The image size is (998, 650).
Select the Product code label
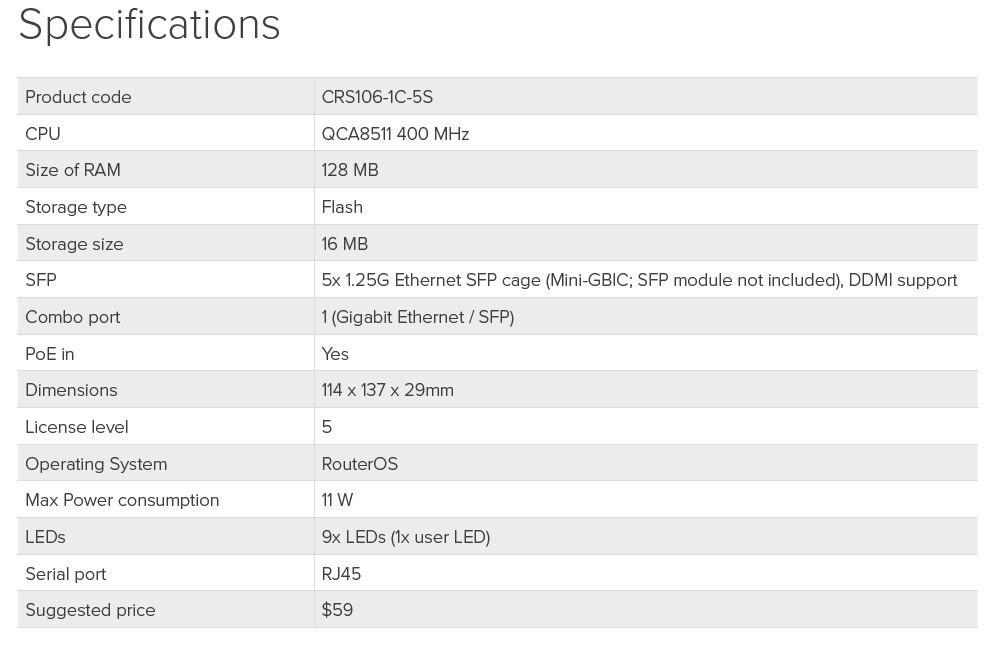[x=78, y=97]
